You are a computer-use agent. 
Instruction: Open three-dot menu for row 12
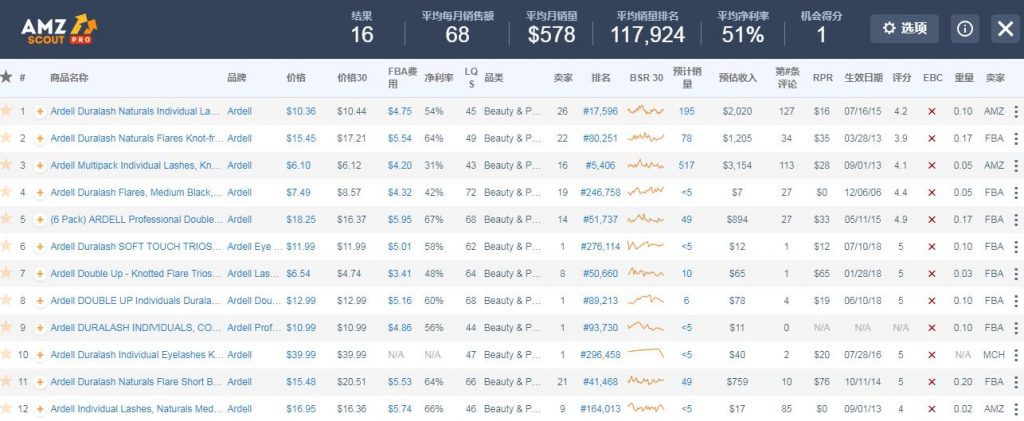click(x=1016, y=408)
